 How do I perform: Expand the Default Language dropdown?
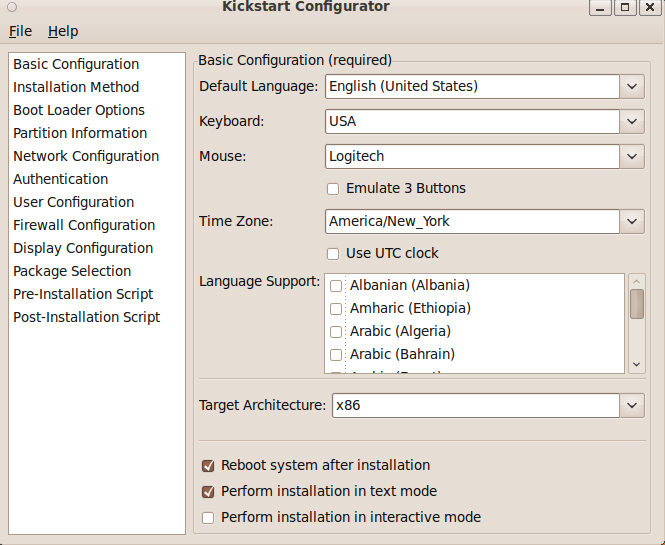[631, 87]
